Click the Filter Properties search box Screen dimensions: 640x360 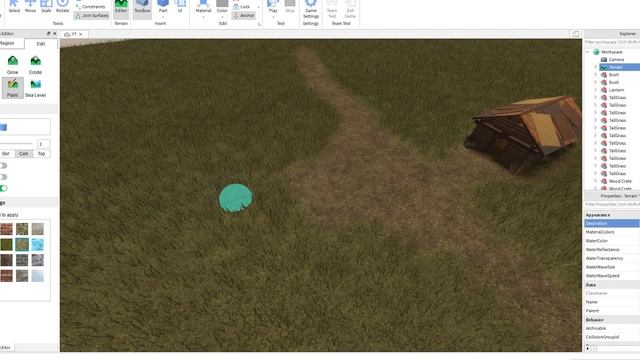click(x=612, y=204)
